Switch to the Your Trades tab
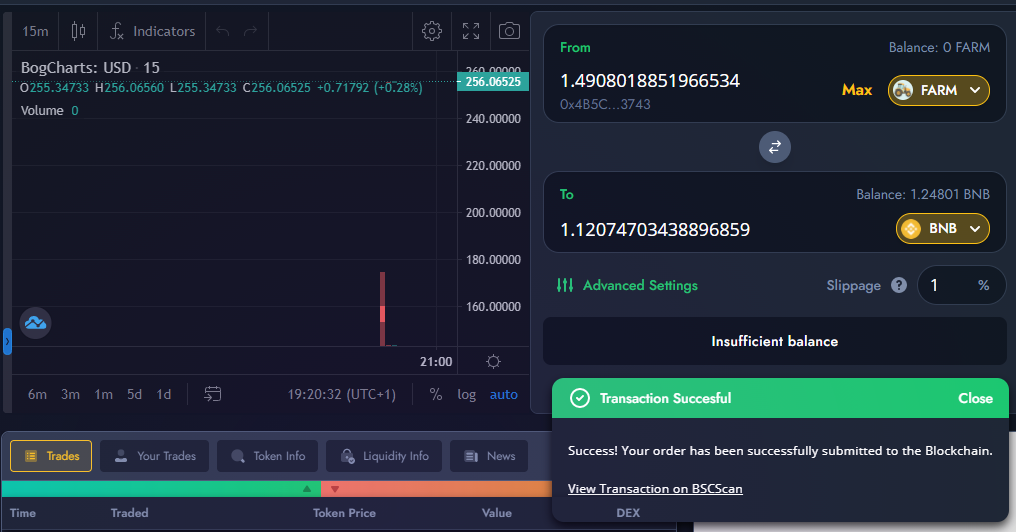 pos(154,456)
